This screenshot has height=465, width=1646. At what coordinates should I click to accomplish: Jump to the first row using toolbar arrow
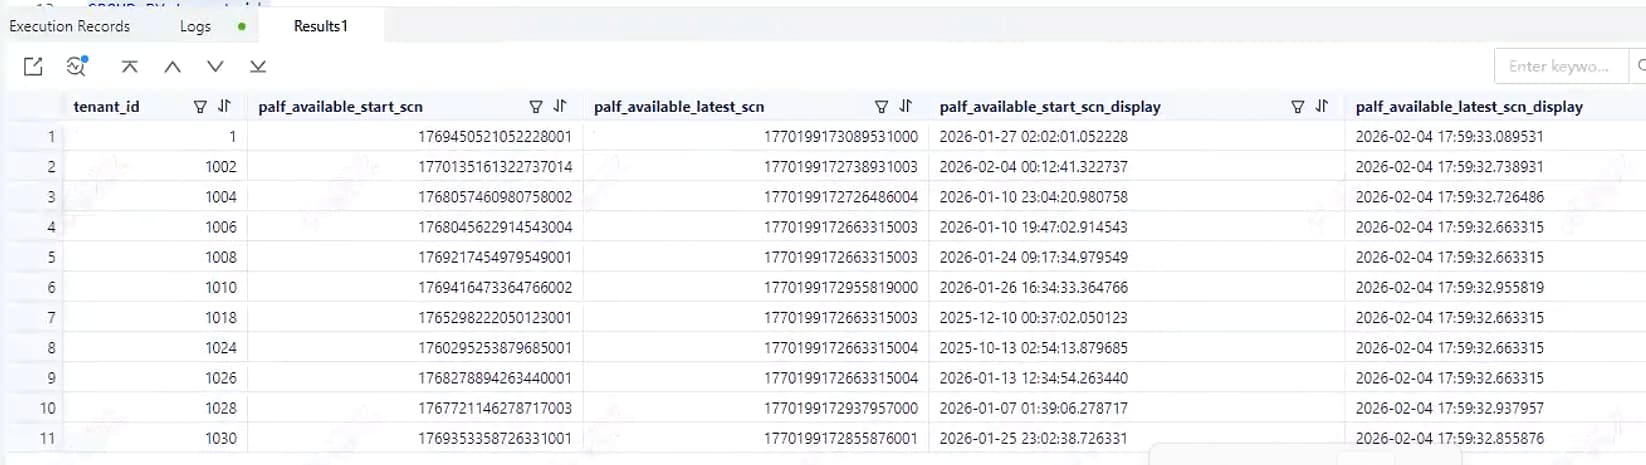[x=129, y=66]
